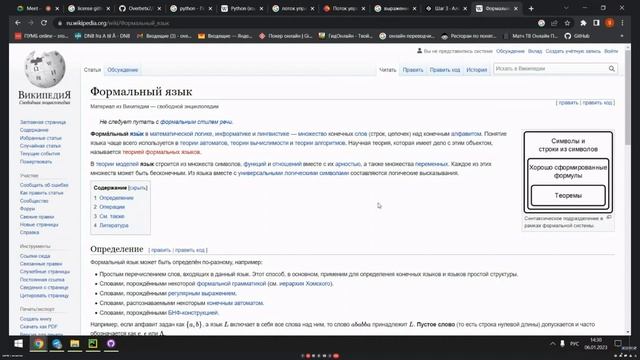Open the Войти login link
The width and height of the screenshot is (640, 360).
click(x=611, y=51)
